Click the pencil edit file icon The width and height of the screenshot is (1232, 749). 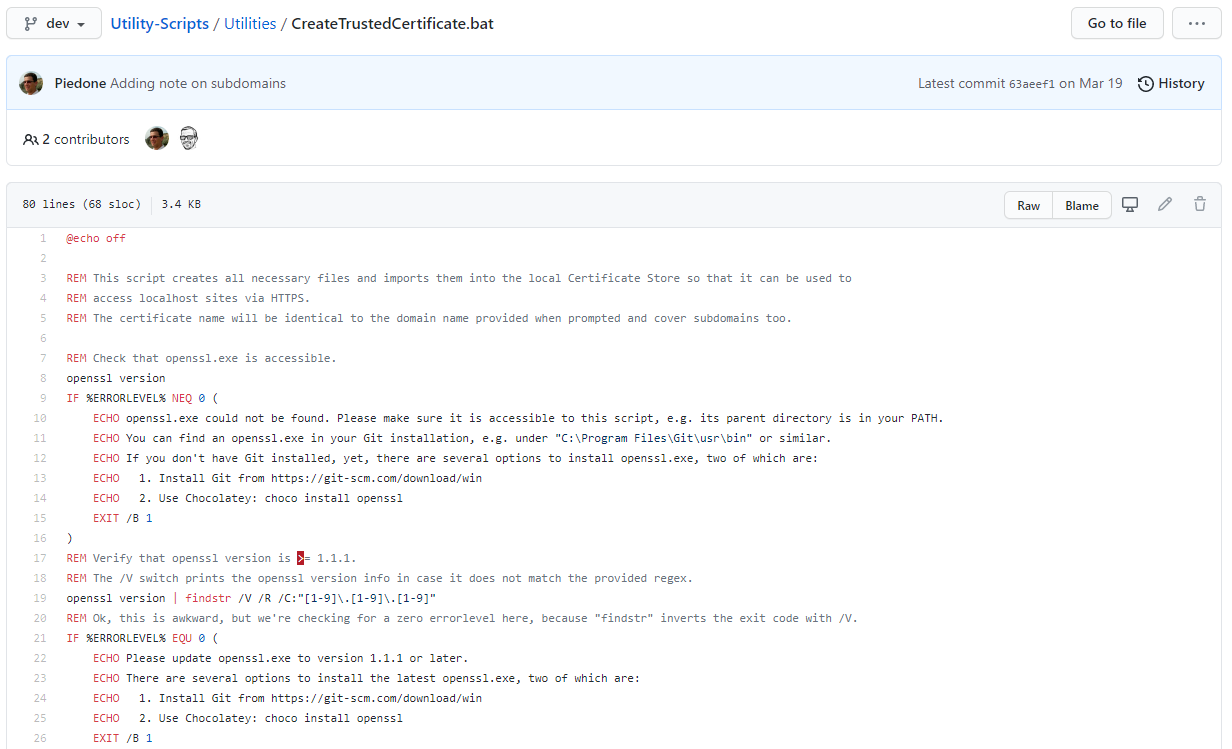(1165, 204)
